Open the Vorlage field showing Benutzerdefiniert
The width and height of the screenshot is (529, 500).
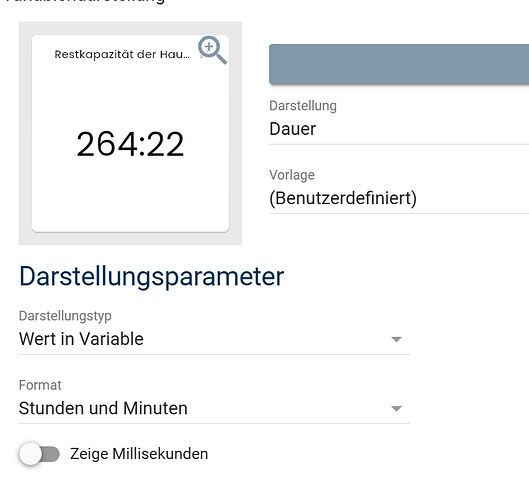point(399,198)
